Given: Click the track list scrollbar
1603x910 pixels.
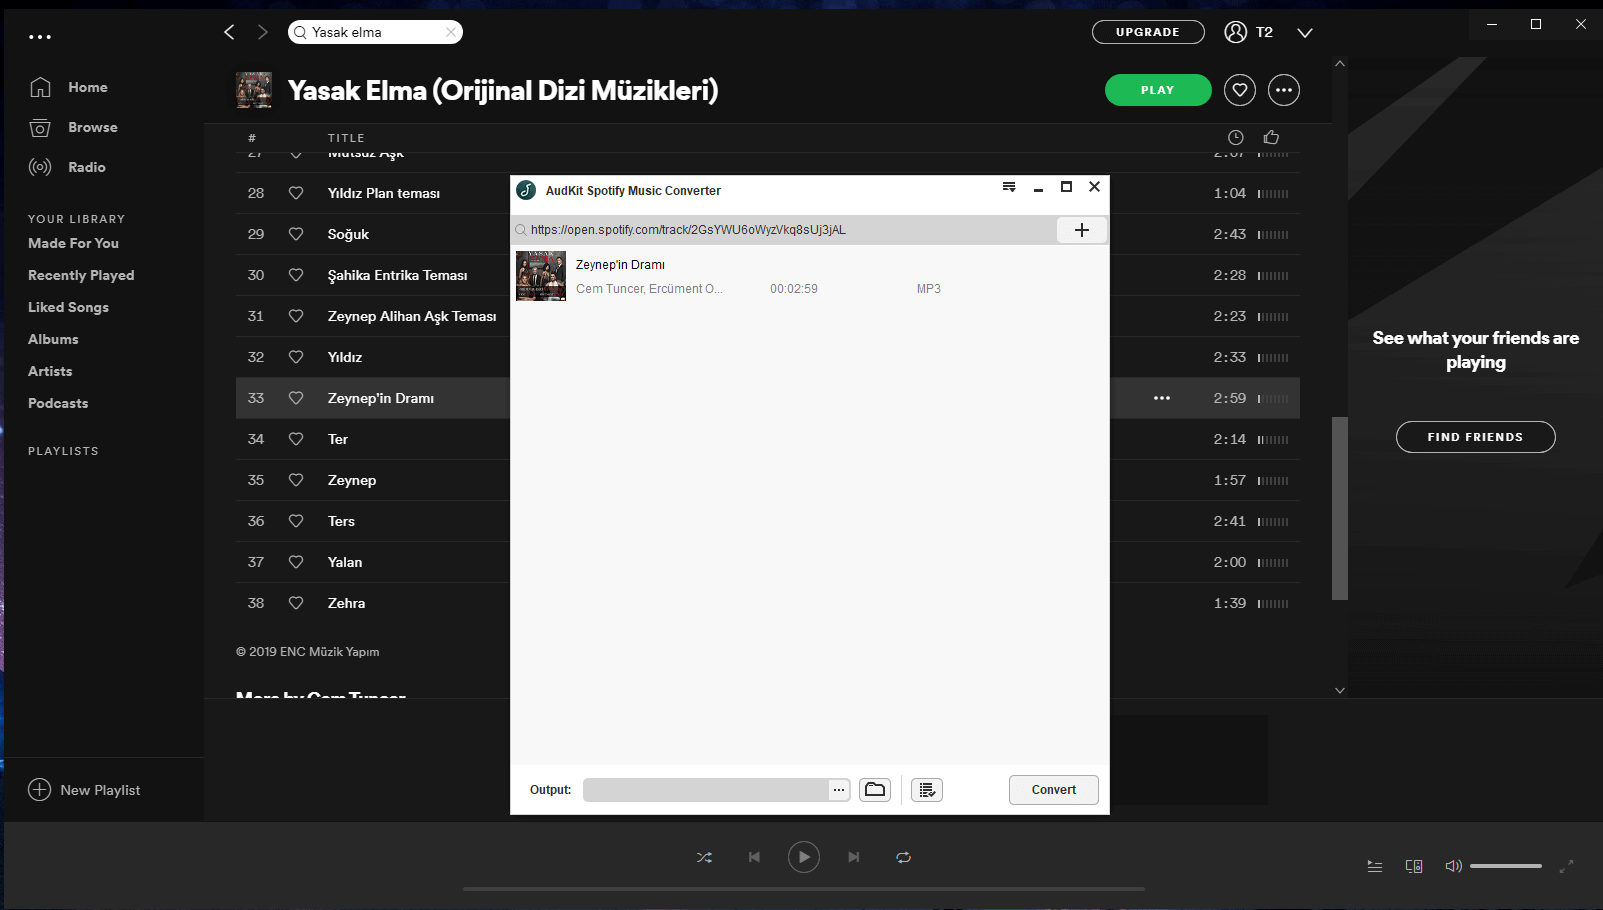Looking at the screenshot, I should [x=1340, y=508].
